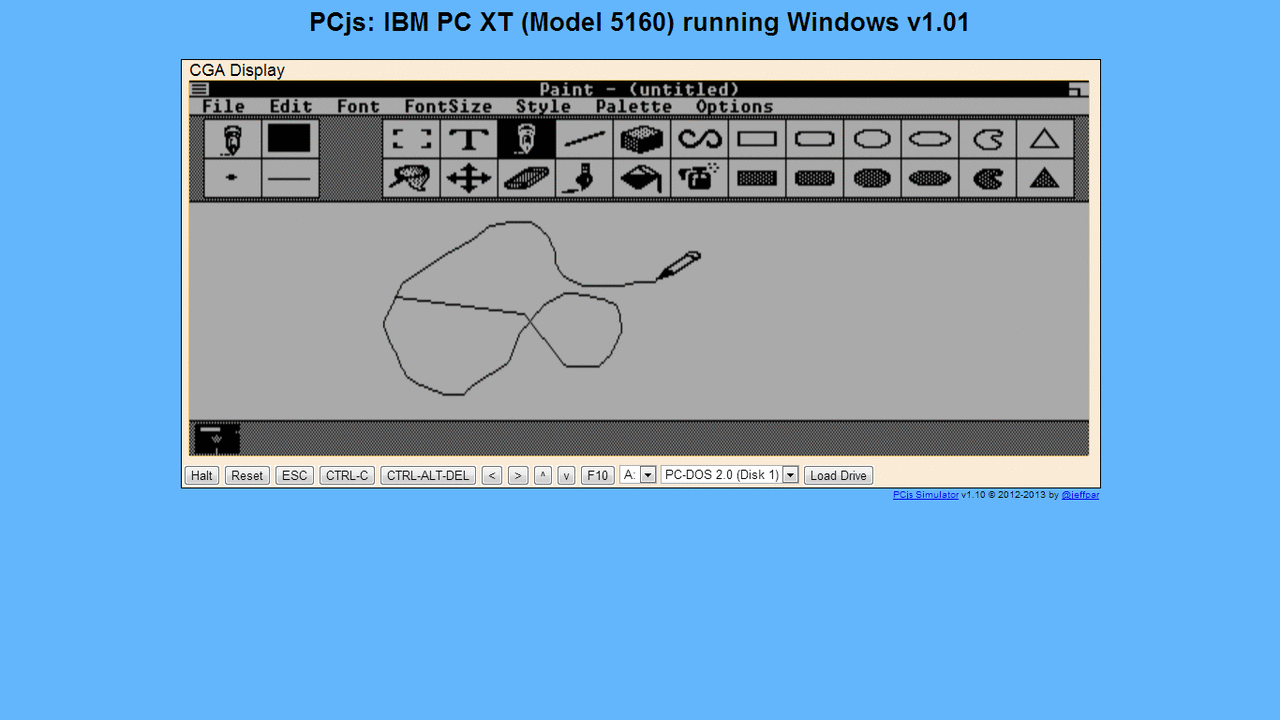Open the File menu
The image size is (1280, 720).
tap(223, 106)
